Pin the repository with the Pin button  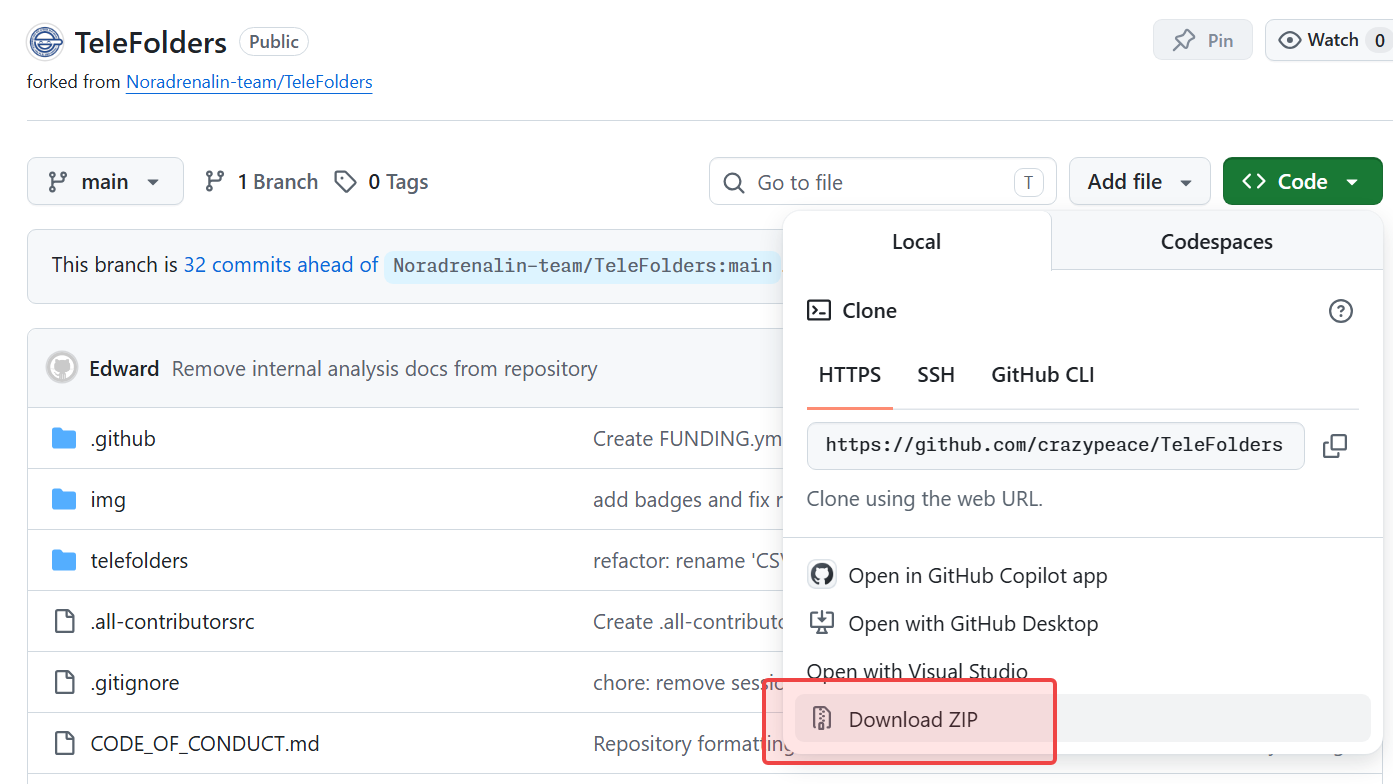tap(1203, 41)
